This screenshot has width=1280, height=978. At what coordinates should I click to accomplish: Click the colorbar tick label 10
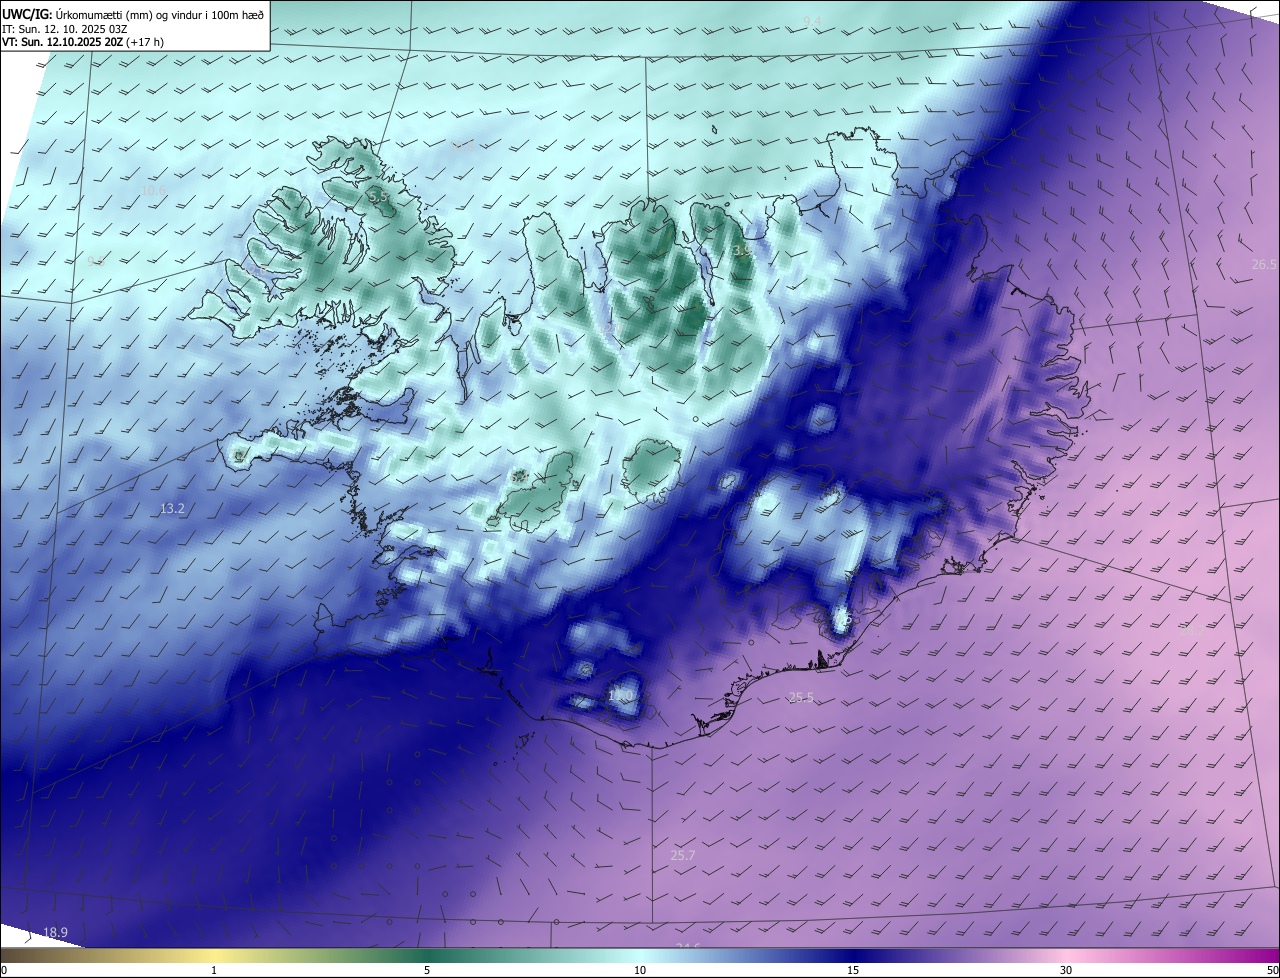[x=640, y=970]
